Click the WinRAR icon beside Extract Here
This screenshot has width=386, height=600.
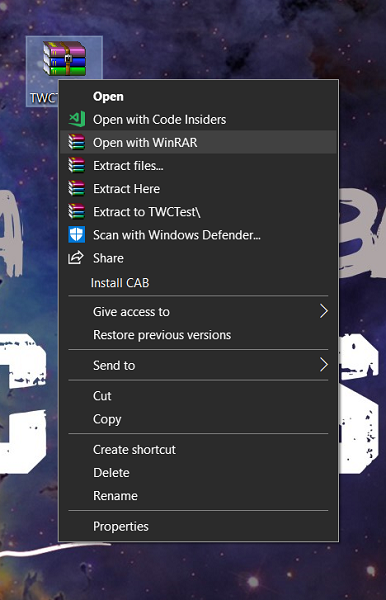[x=77, y=188]
